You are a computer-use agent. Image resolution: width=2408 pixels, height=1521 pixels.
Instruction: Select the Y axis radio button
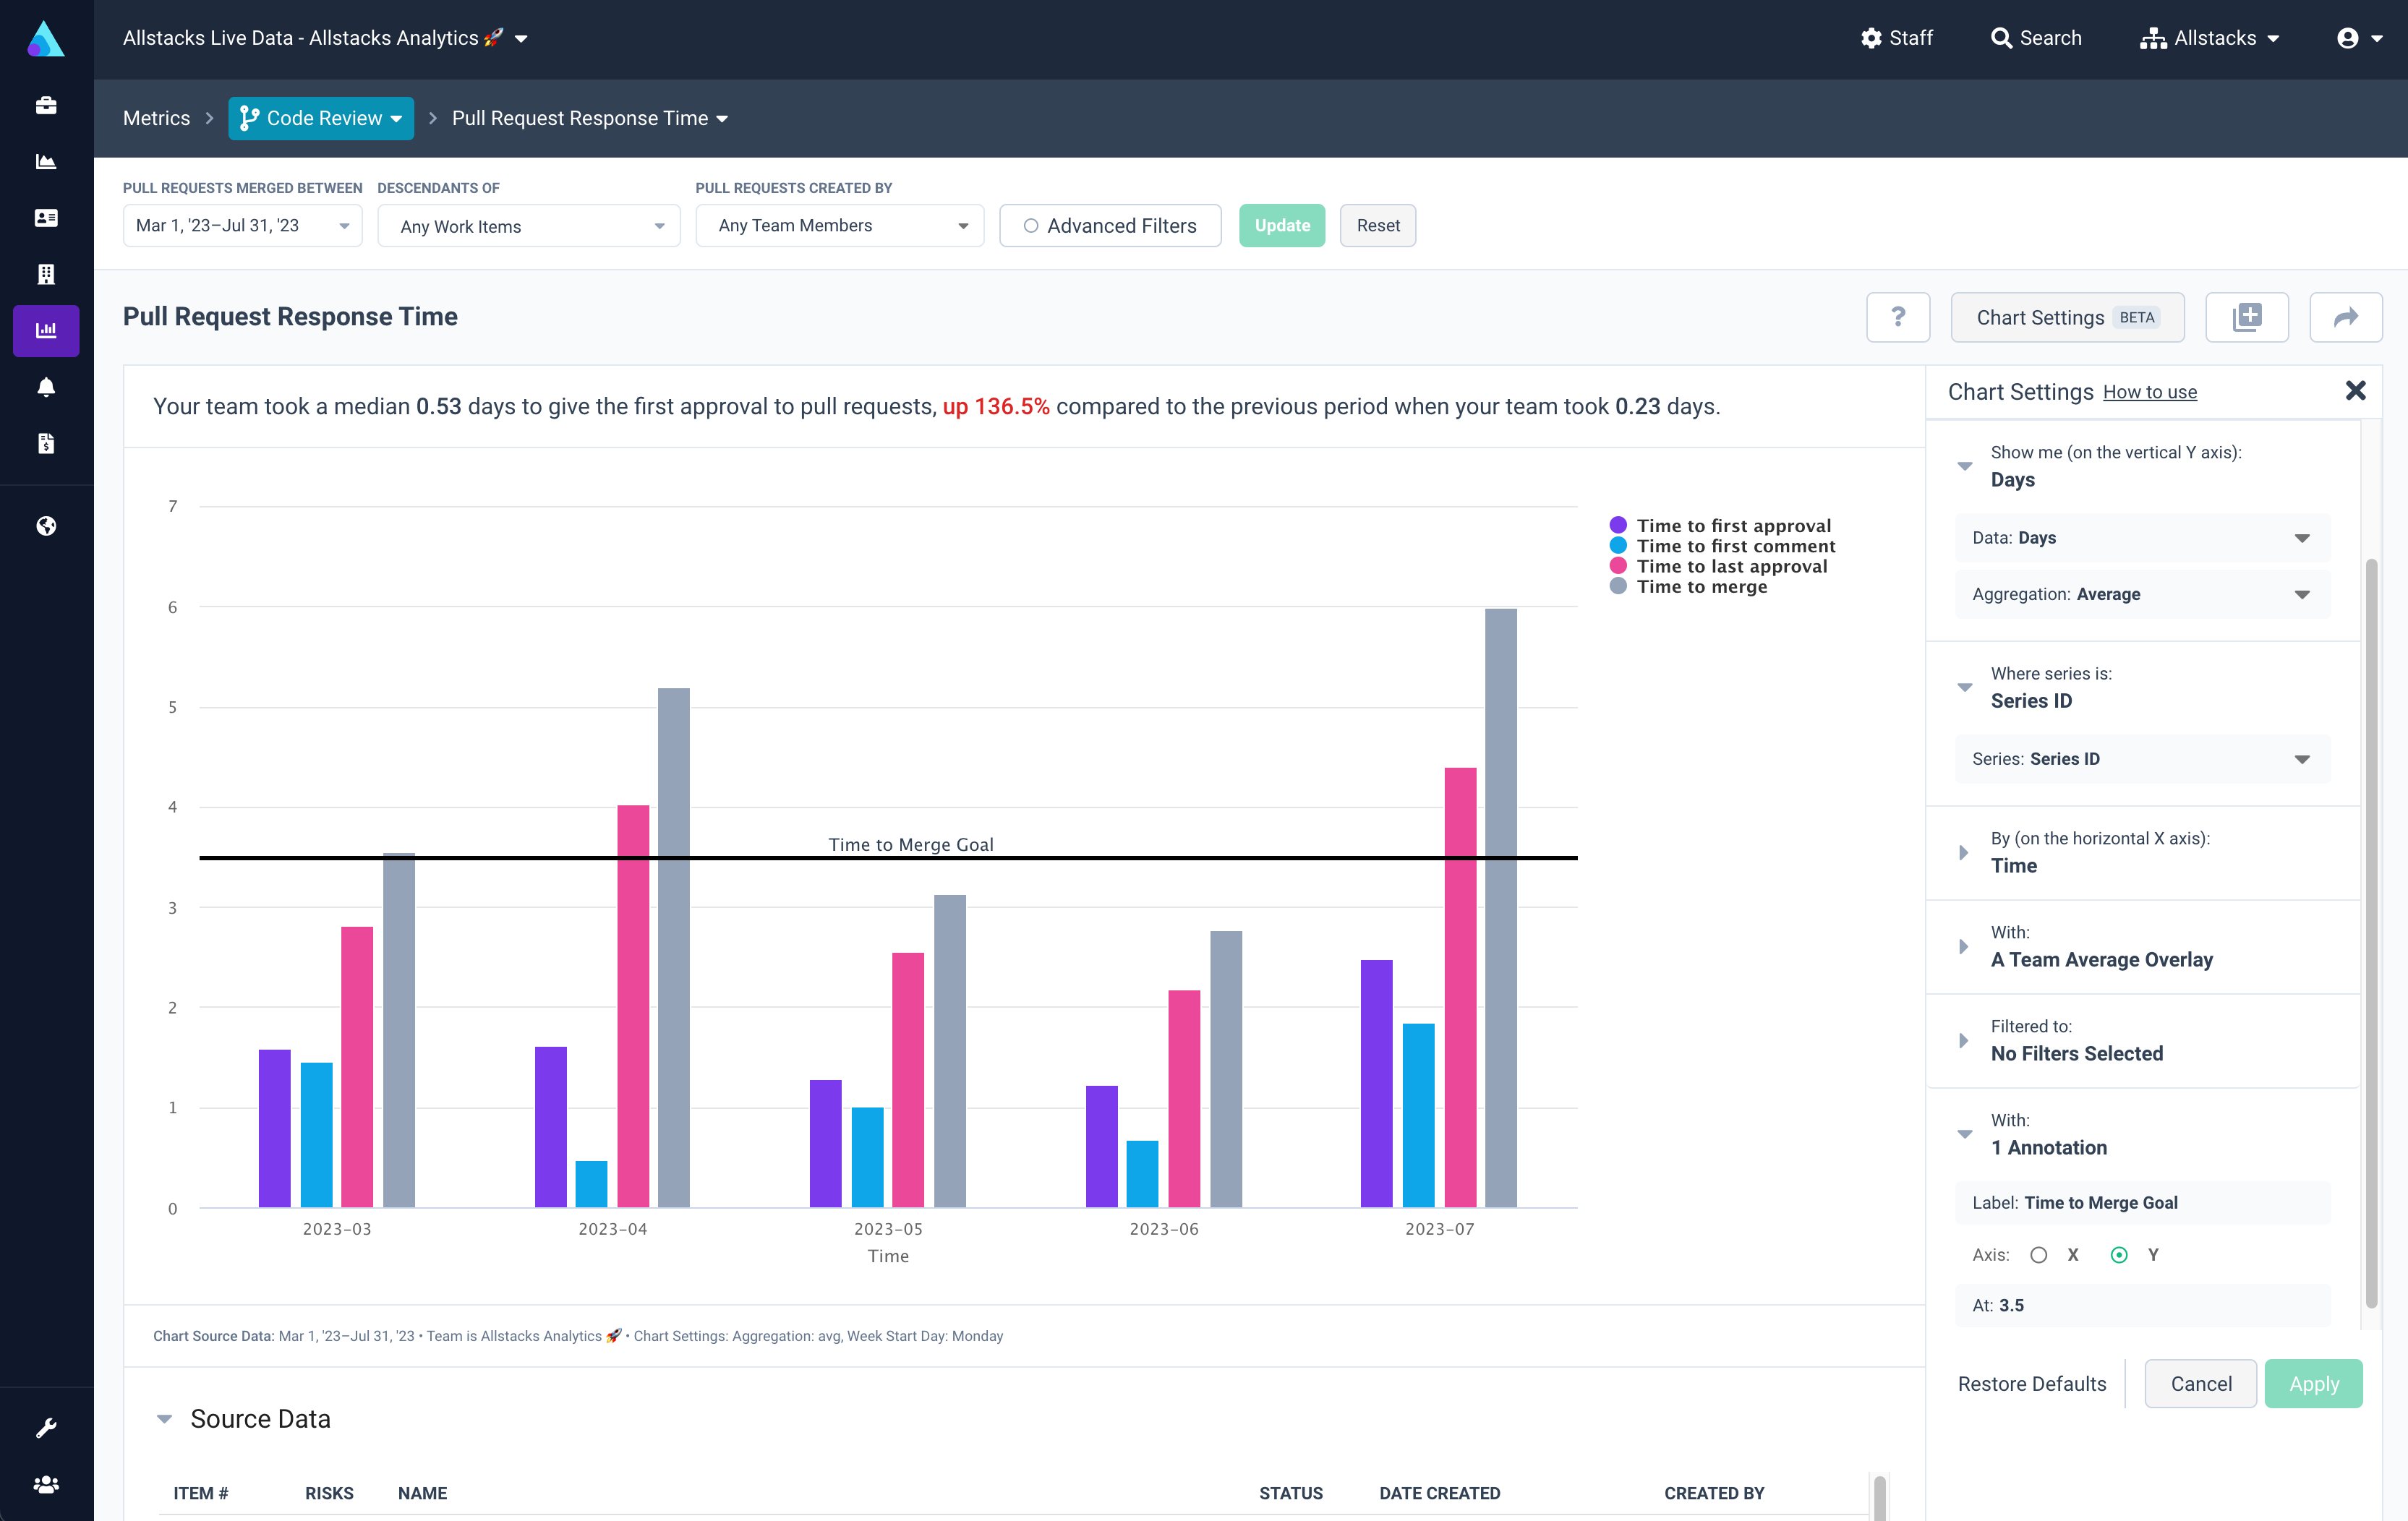pos(2118,1255)
